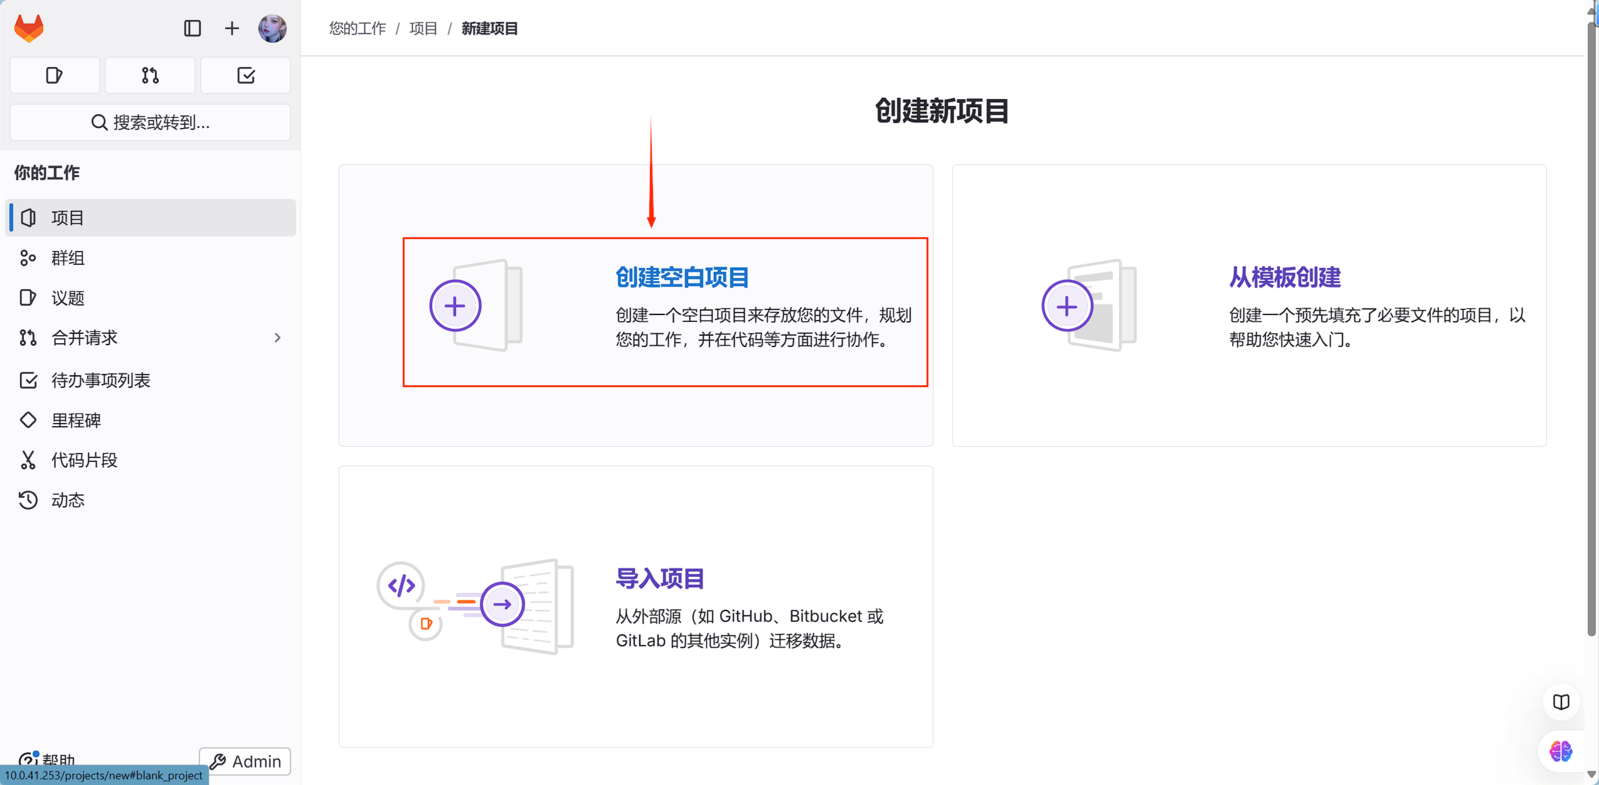Select 项目 in the sidebar

tap(152, 217)
